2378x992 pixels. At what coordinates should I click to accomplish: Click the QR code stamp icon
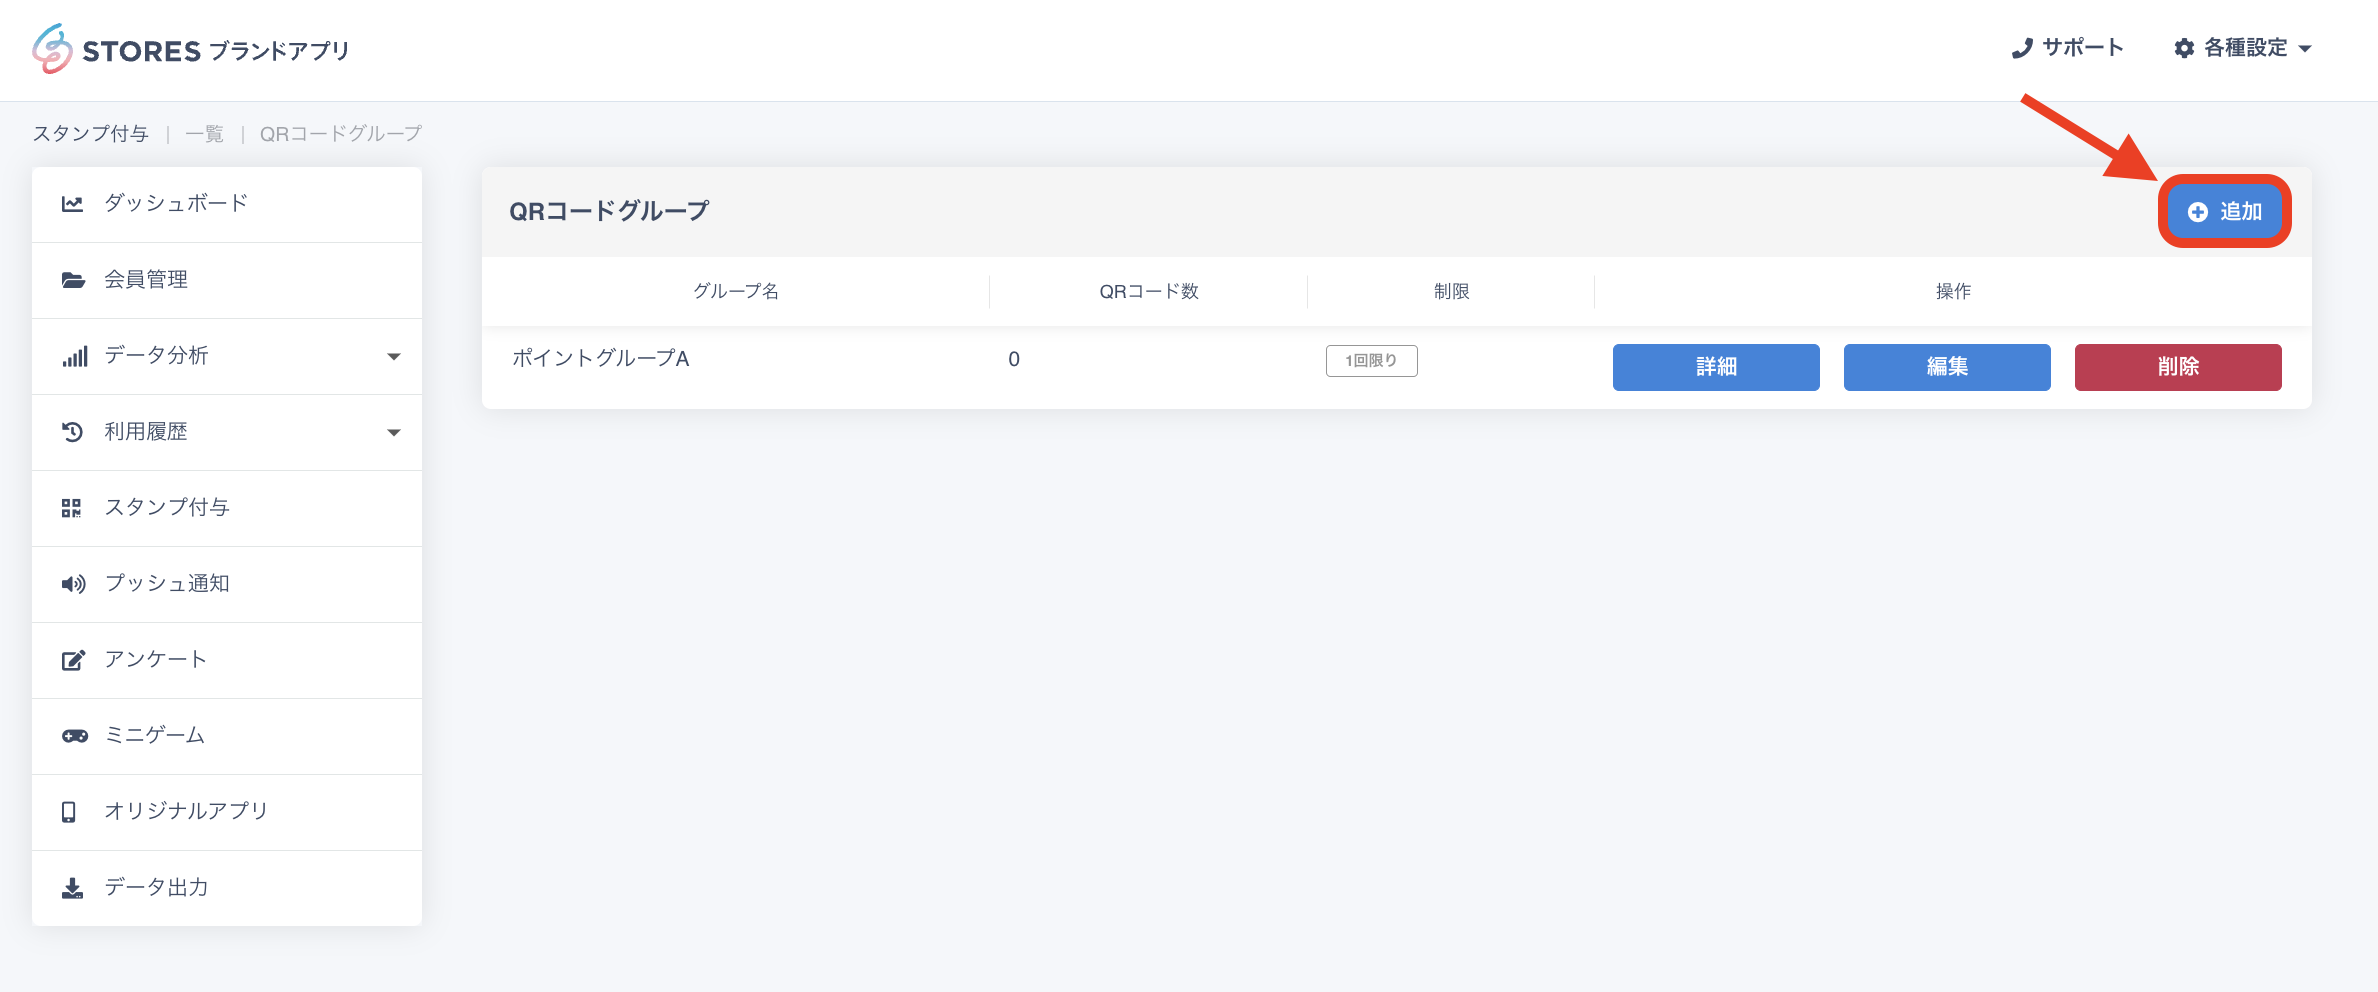(x=71, y=508)
